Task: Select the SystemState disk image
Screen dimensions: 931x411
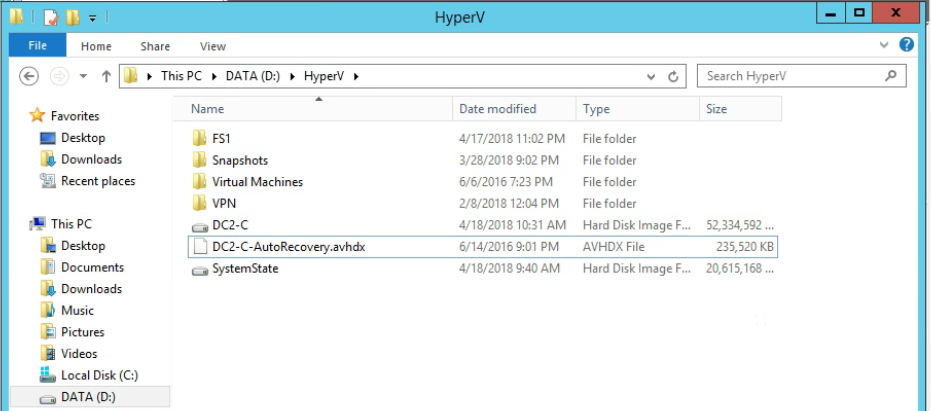Action: pos(245,268)
